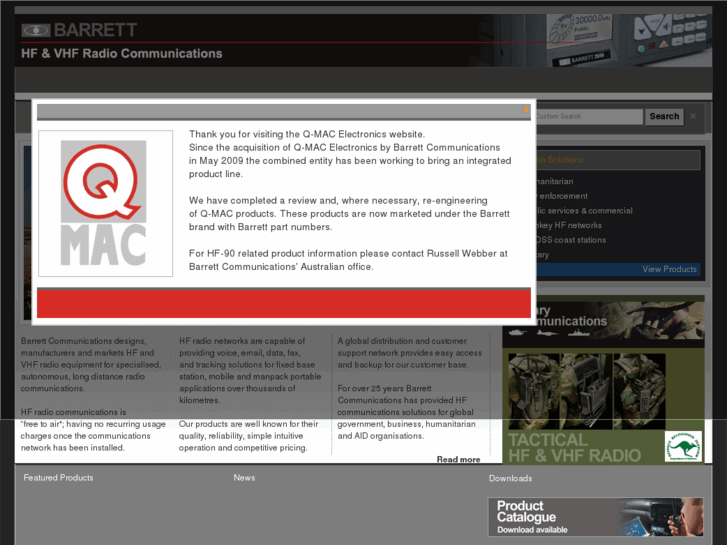Click the Search button

click(x=664, y=116)
